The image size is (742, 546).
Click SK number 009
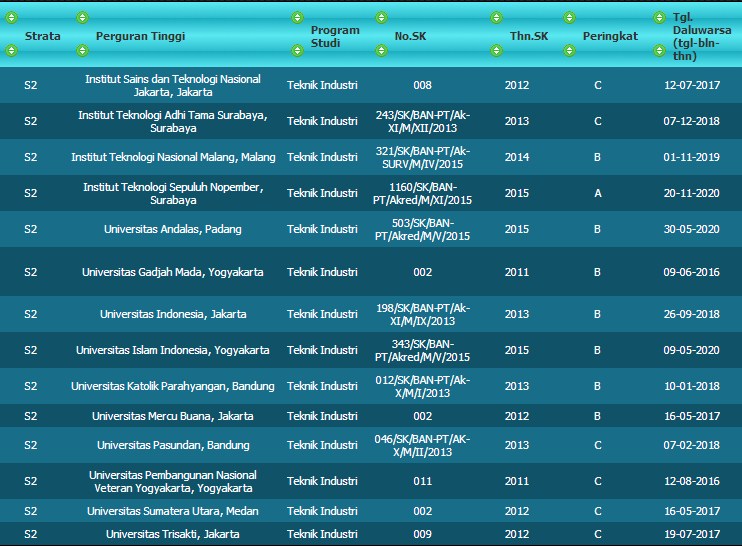pyautogui.click(x=423, y=534)
